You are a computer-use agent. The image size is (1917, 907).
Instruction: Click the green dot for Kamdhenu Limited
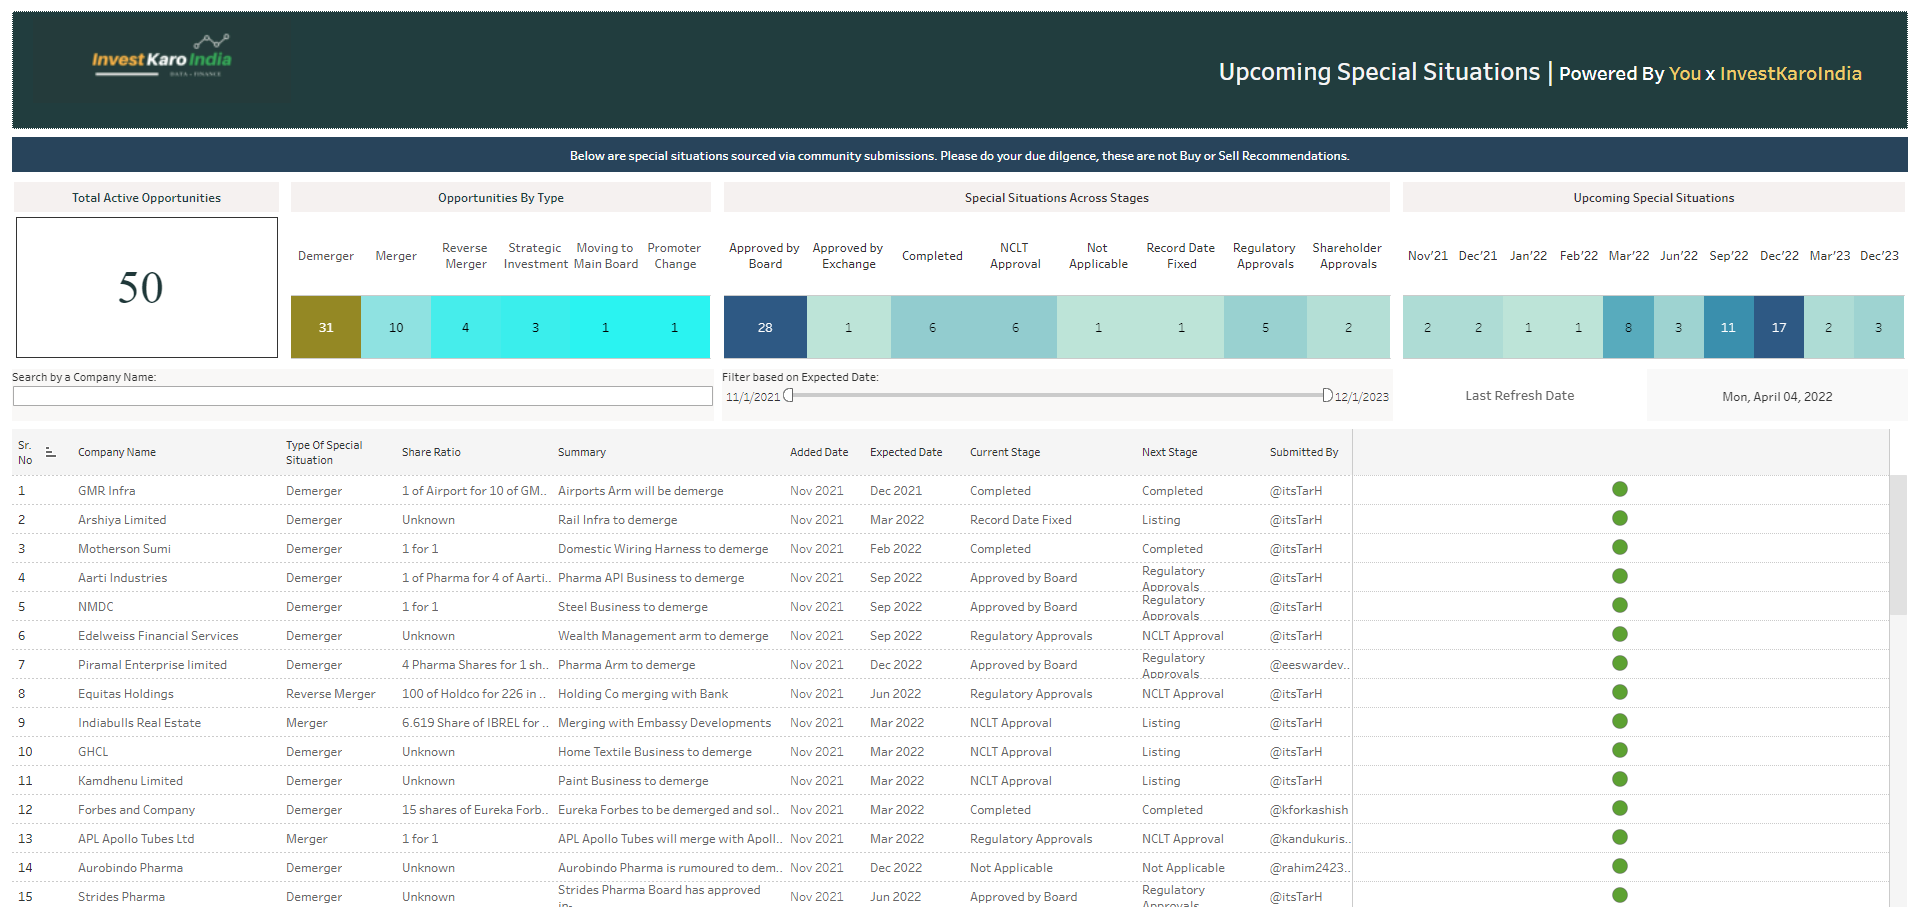click(x=1620, y=779)
